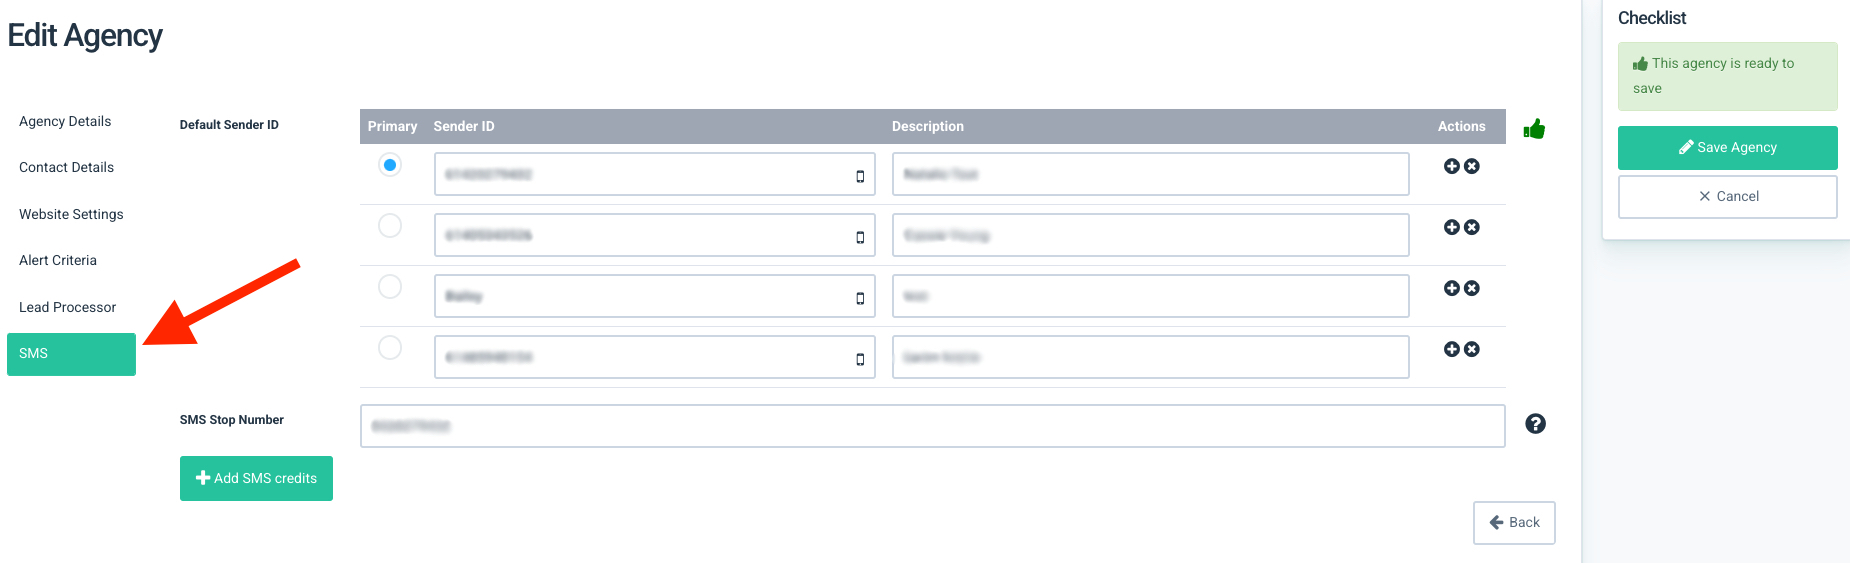The image size is (1850, 563).
Task: Click the Save Agency button
Action: tap(1727, 147)
